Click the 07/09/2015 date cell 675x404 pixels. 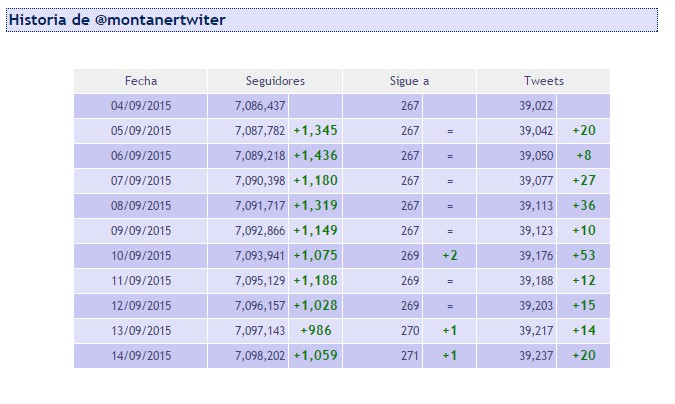(x=141, y=181)
